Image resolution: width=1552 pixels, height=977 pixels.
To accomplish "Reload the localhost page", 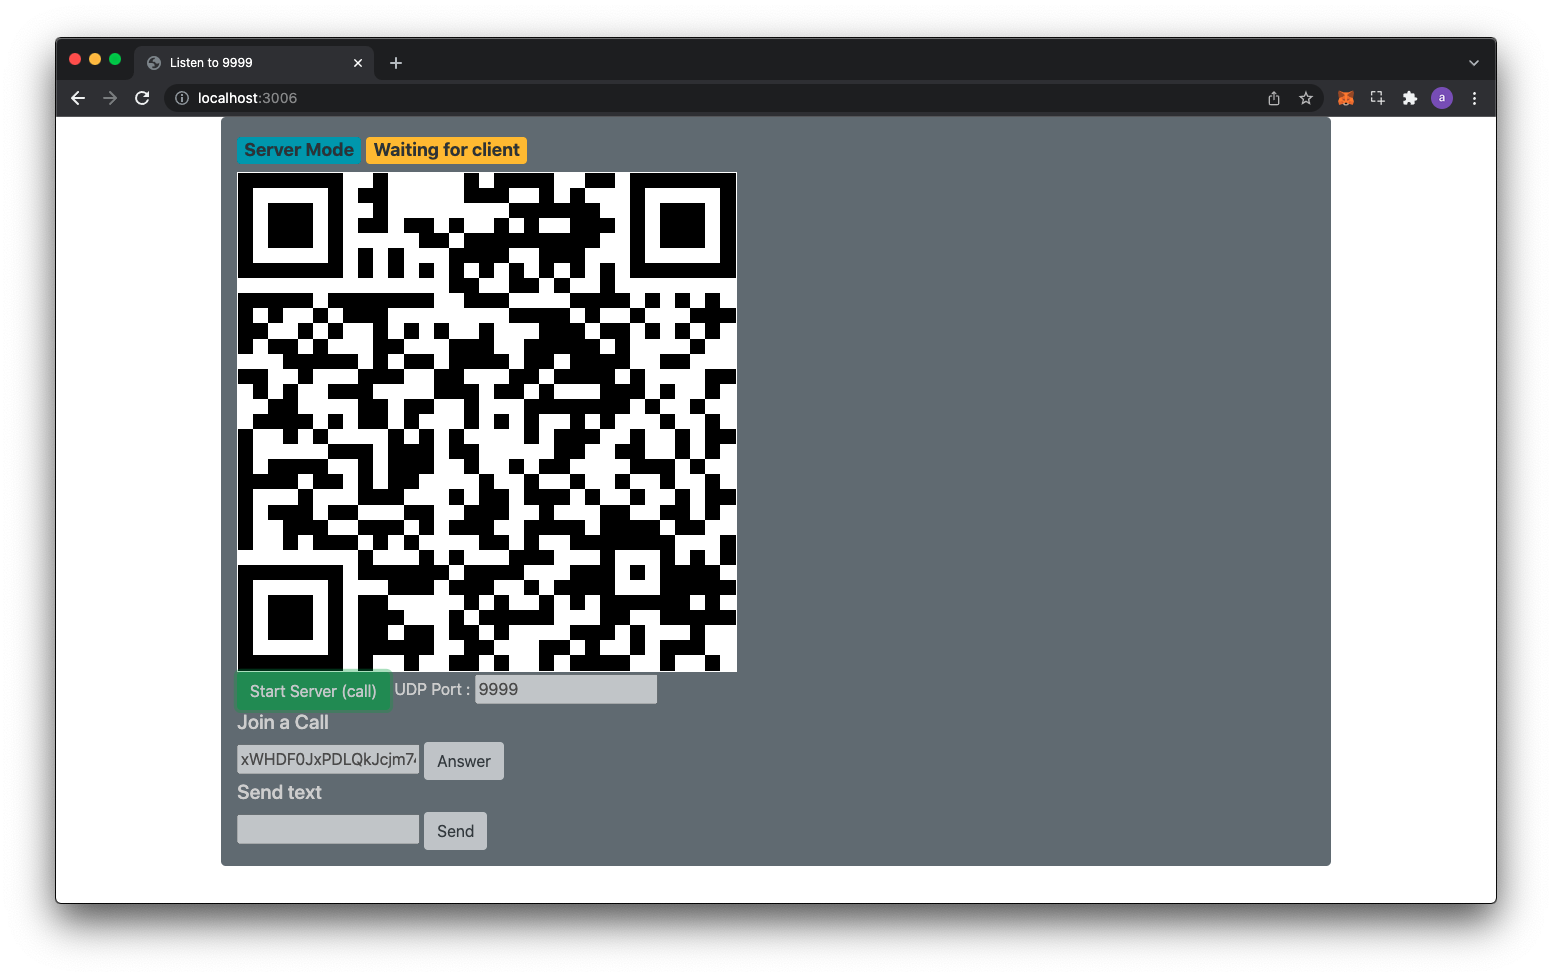I will (142, 98).
